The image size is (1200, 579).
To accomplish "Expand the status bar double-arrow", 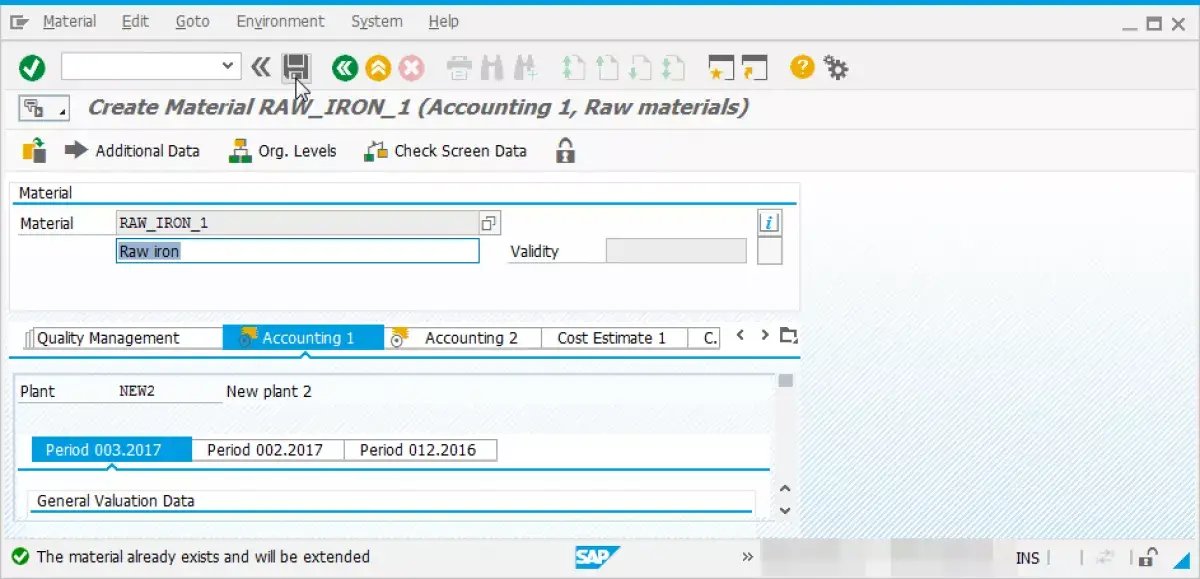I will point(748,558).
